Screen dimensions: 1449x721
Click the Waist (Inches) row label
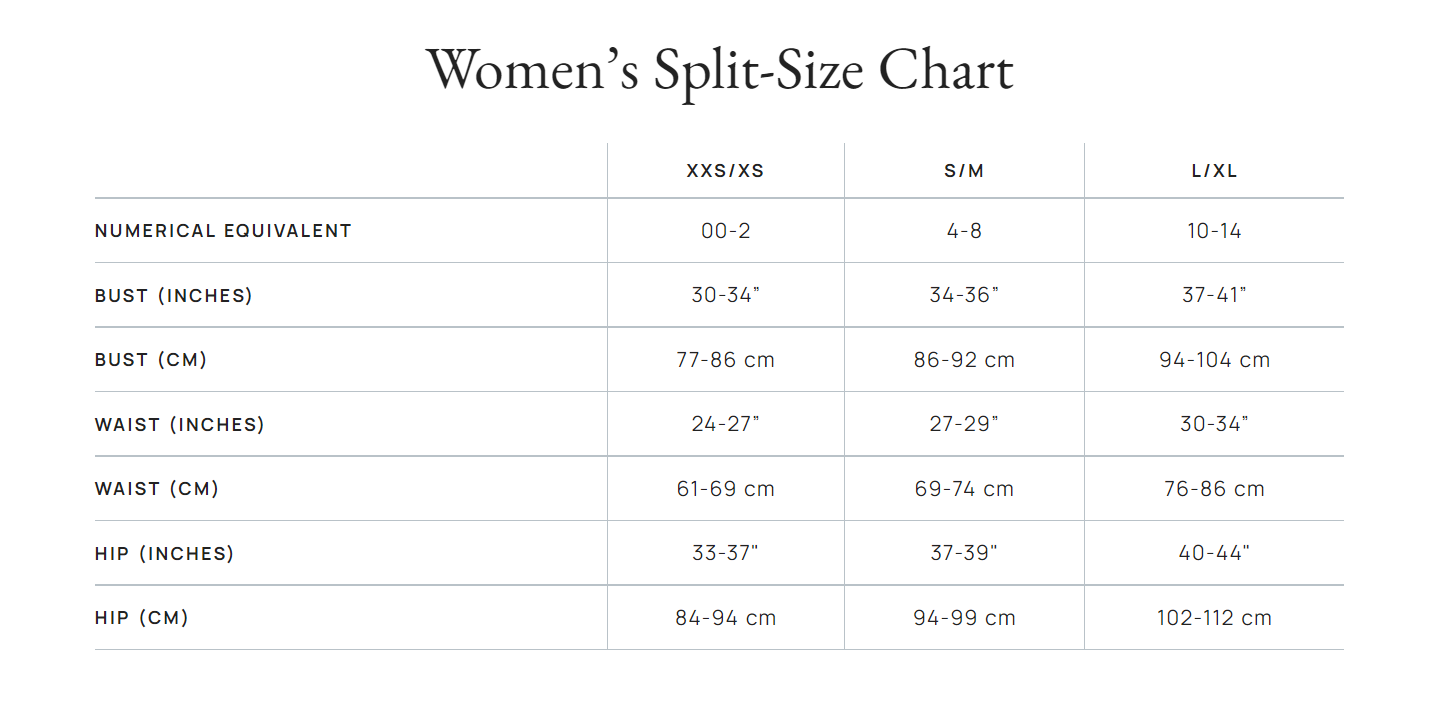180,425
